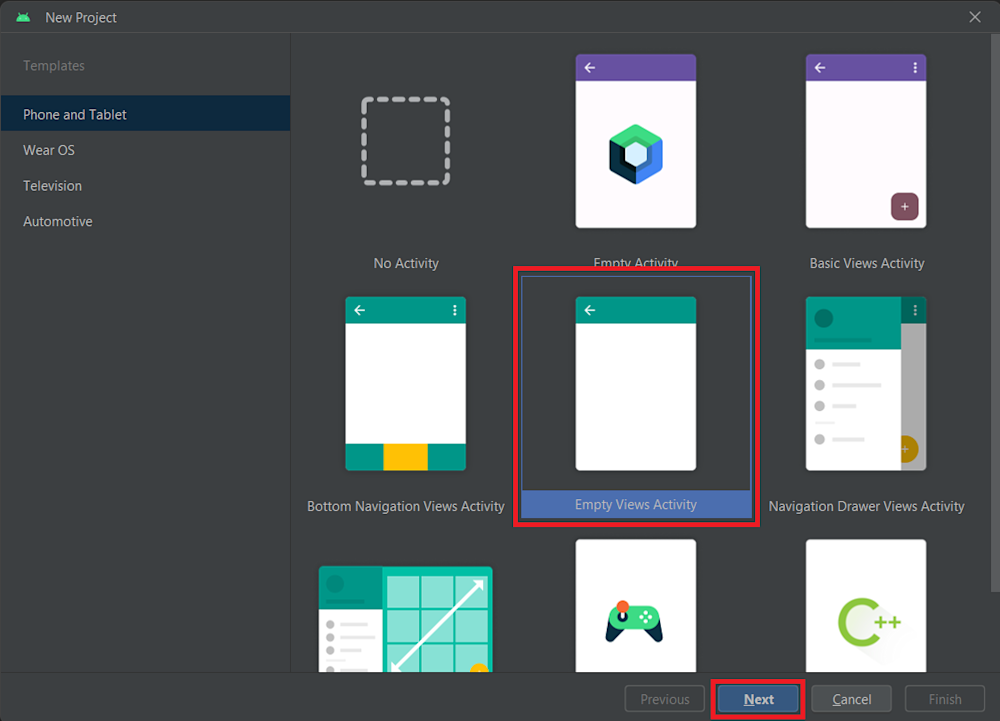This screenshot has height=721, width=1000.
Task: Click the Previous button
Action: point(664,699)
